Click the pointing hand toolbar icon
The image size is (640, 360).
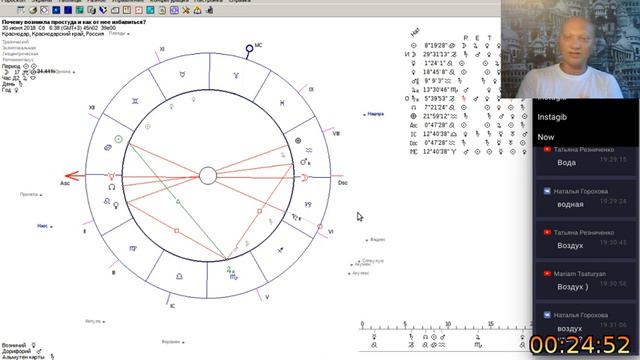coord(209,10)
